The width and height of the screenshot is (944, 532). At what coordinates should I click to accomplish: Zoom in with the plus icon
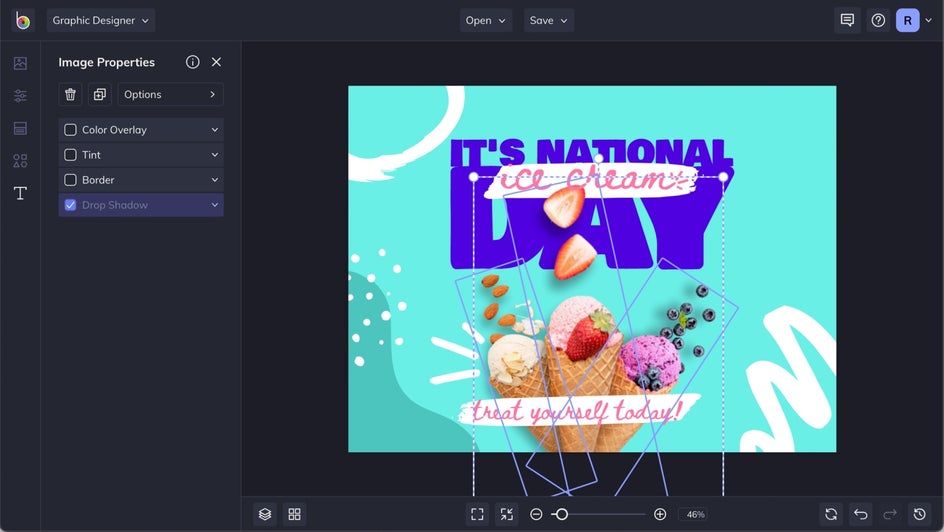(x=660, y=514)
